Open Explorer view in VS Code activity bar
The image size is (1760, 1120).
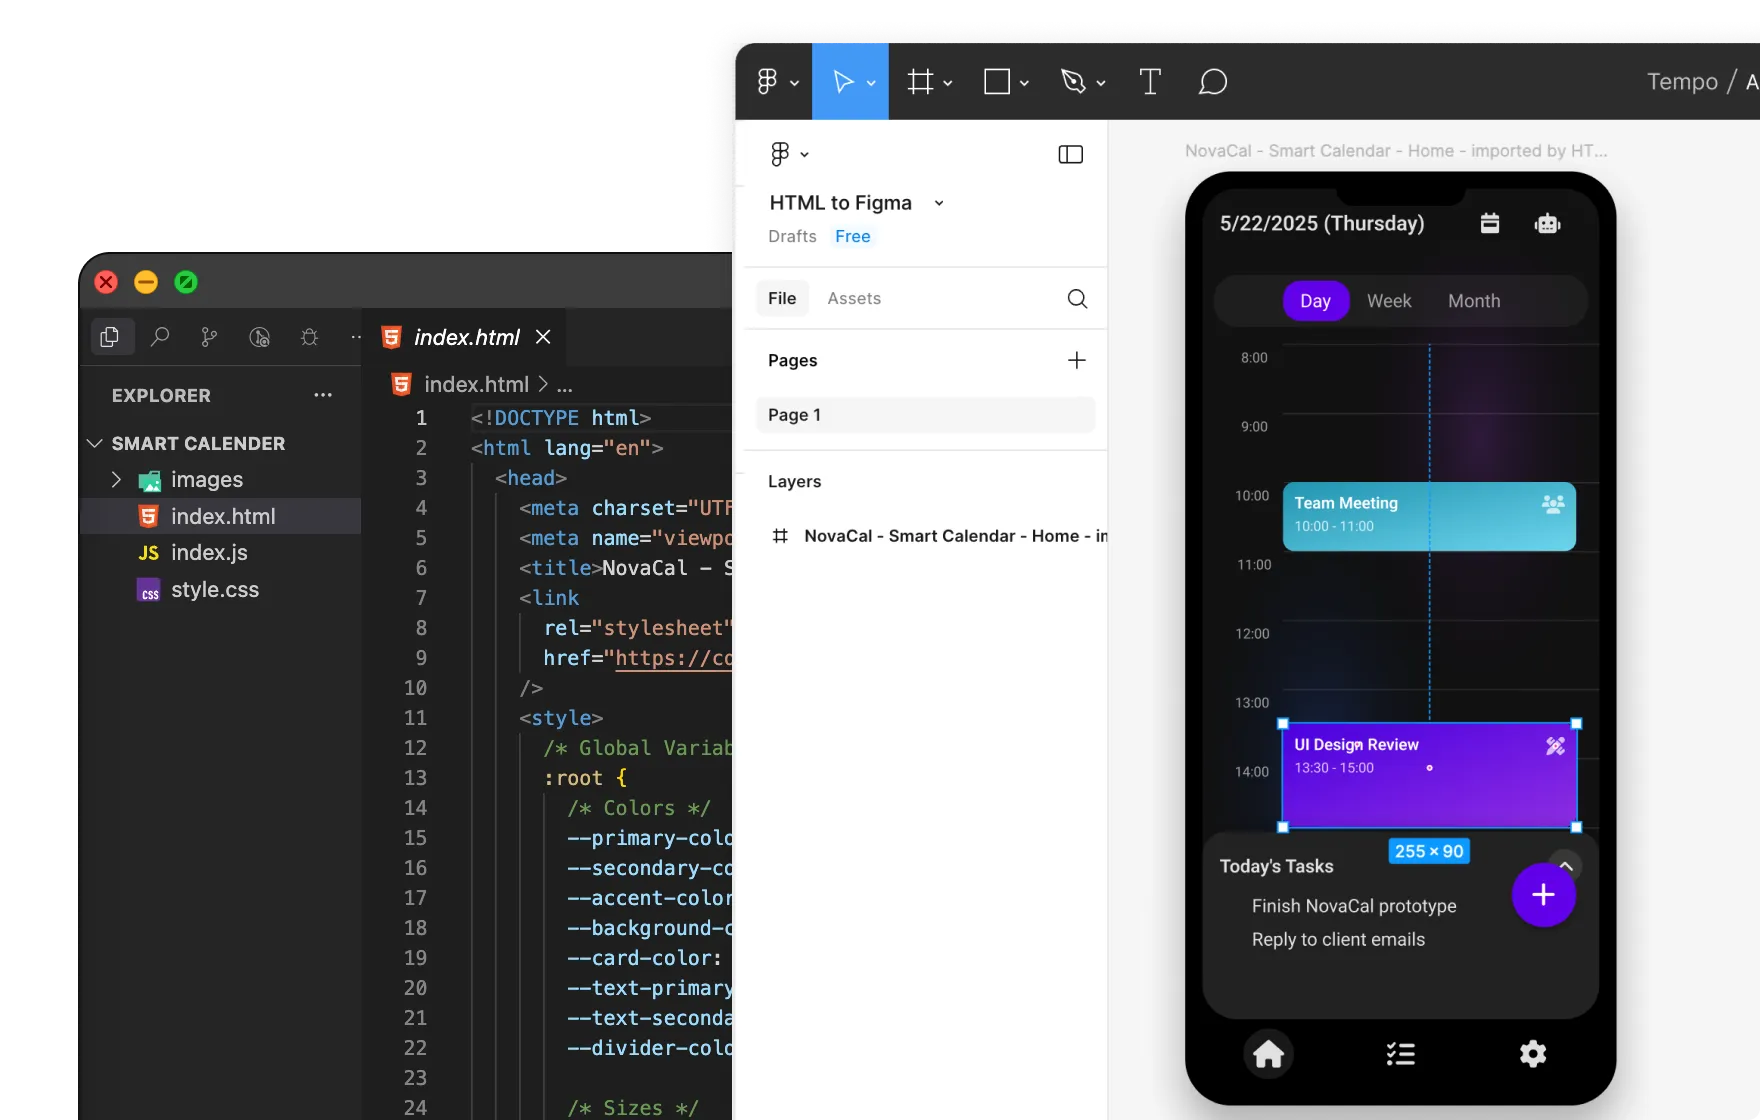[x=110, y=337]
